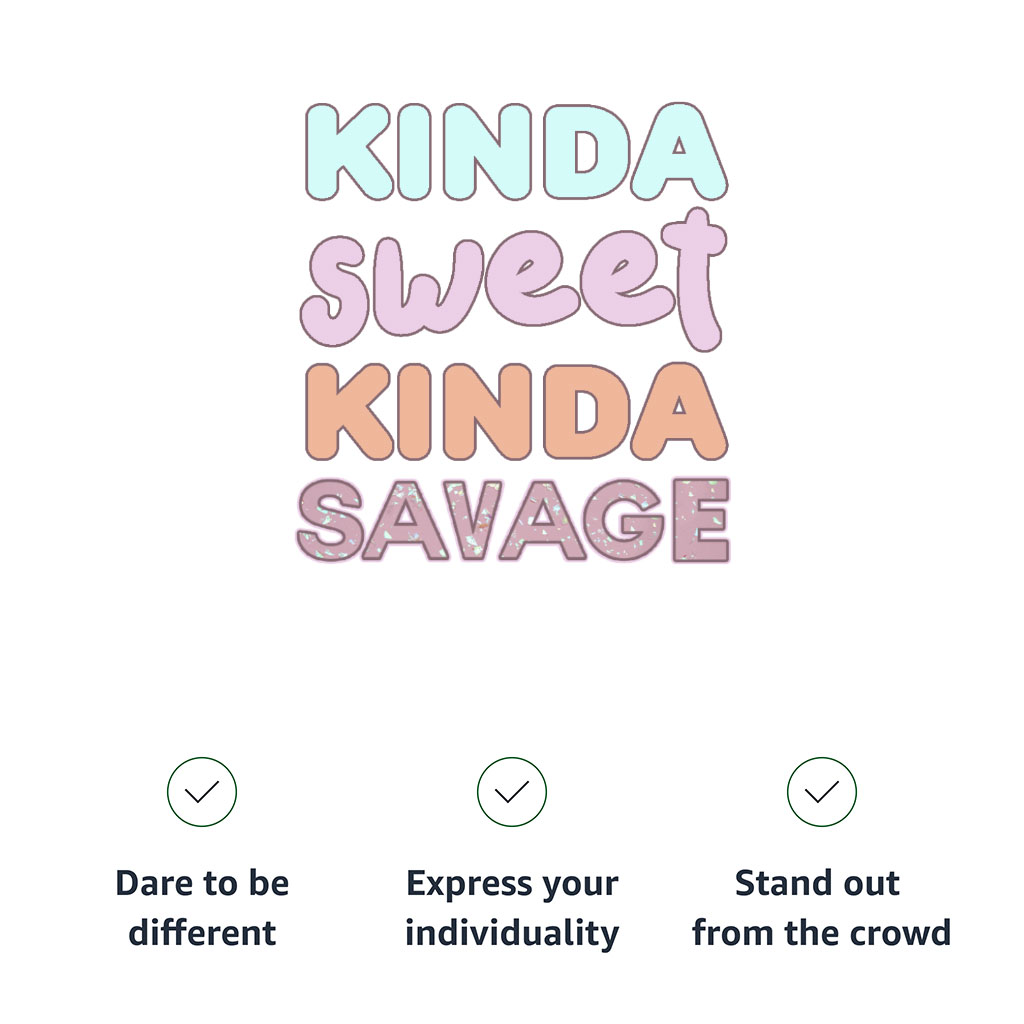This screenshot has width=1024, height=1024.
Task: Select the letter s in "sweet"
Action: point(340,291)
